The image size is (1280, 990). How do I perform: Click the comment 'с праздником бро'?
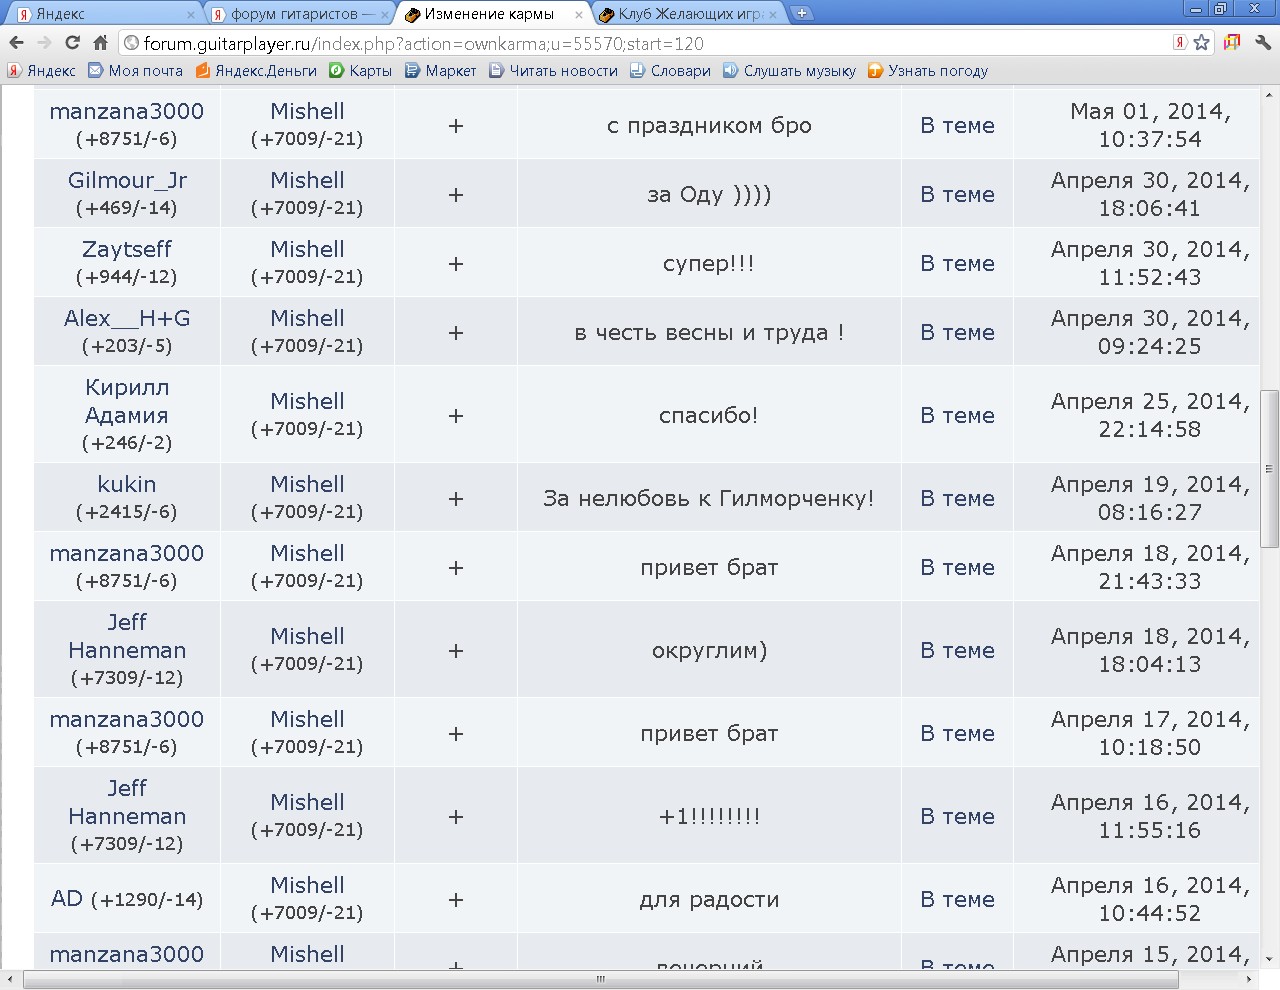tap(709, 126)
